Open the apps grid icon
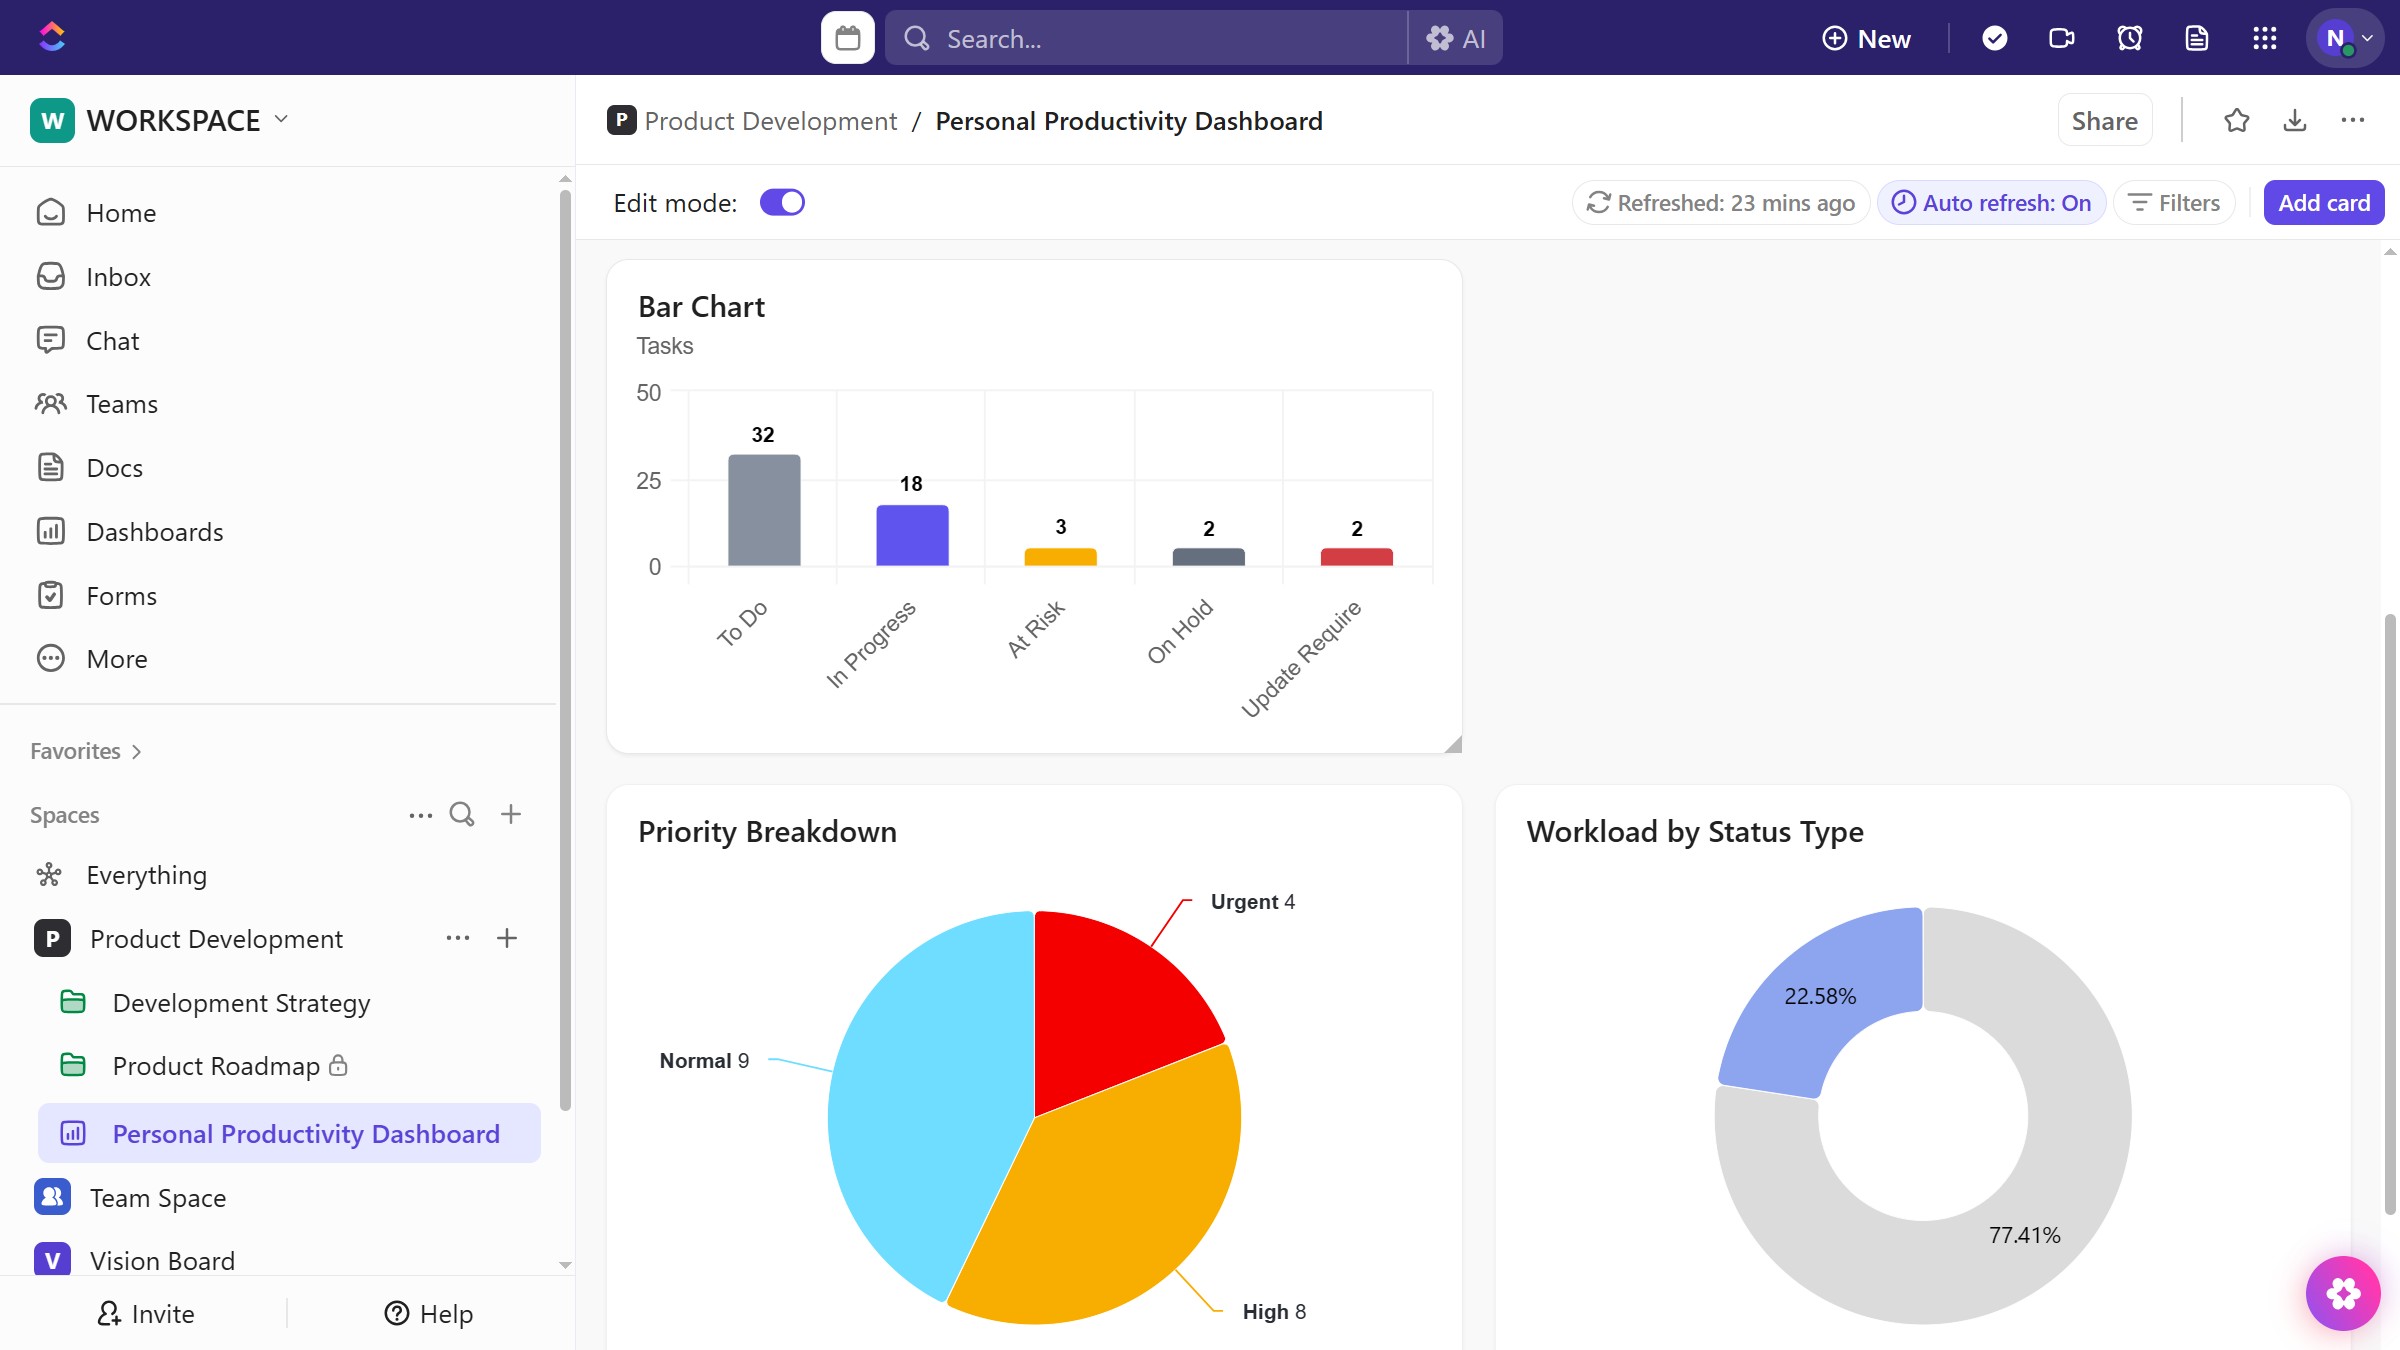Viewport: 2400px width, 1350px height. pyautogui.click(x=2264, y=38)
